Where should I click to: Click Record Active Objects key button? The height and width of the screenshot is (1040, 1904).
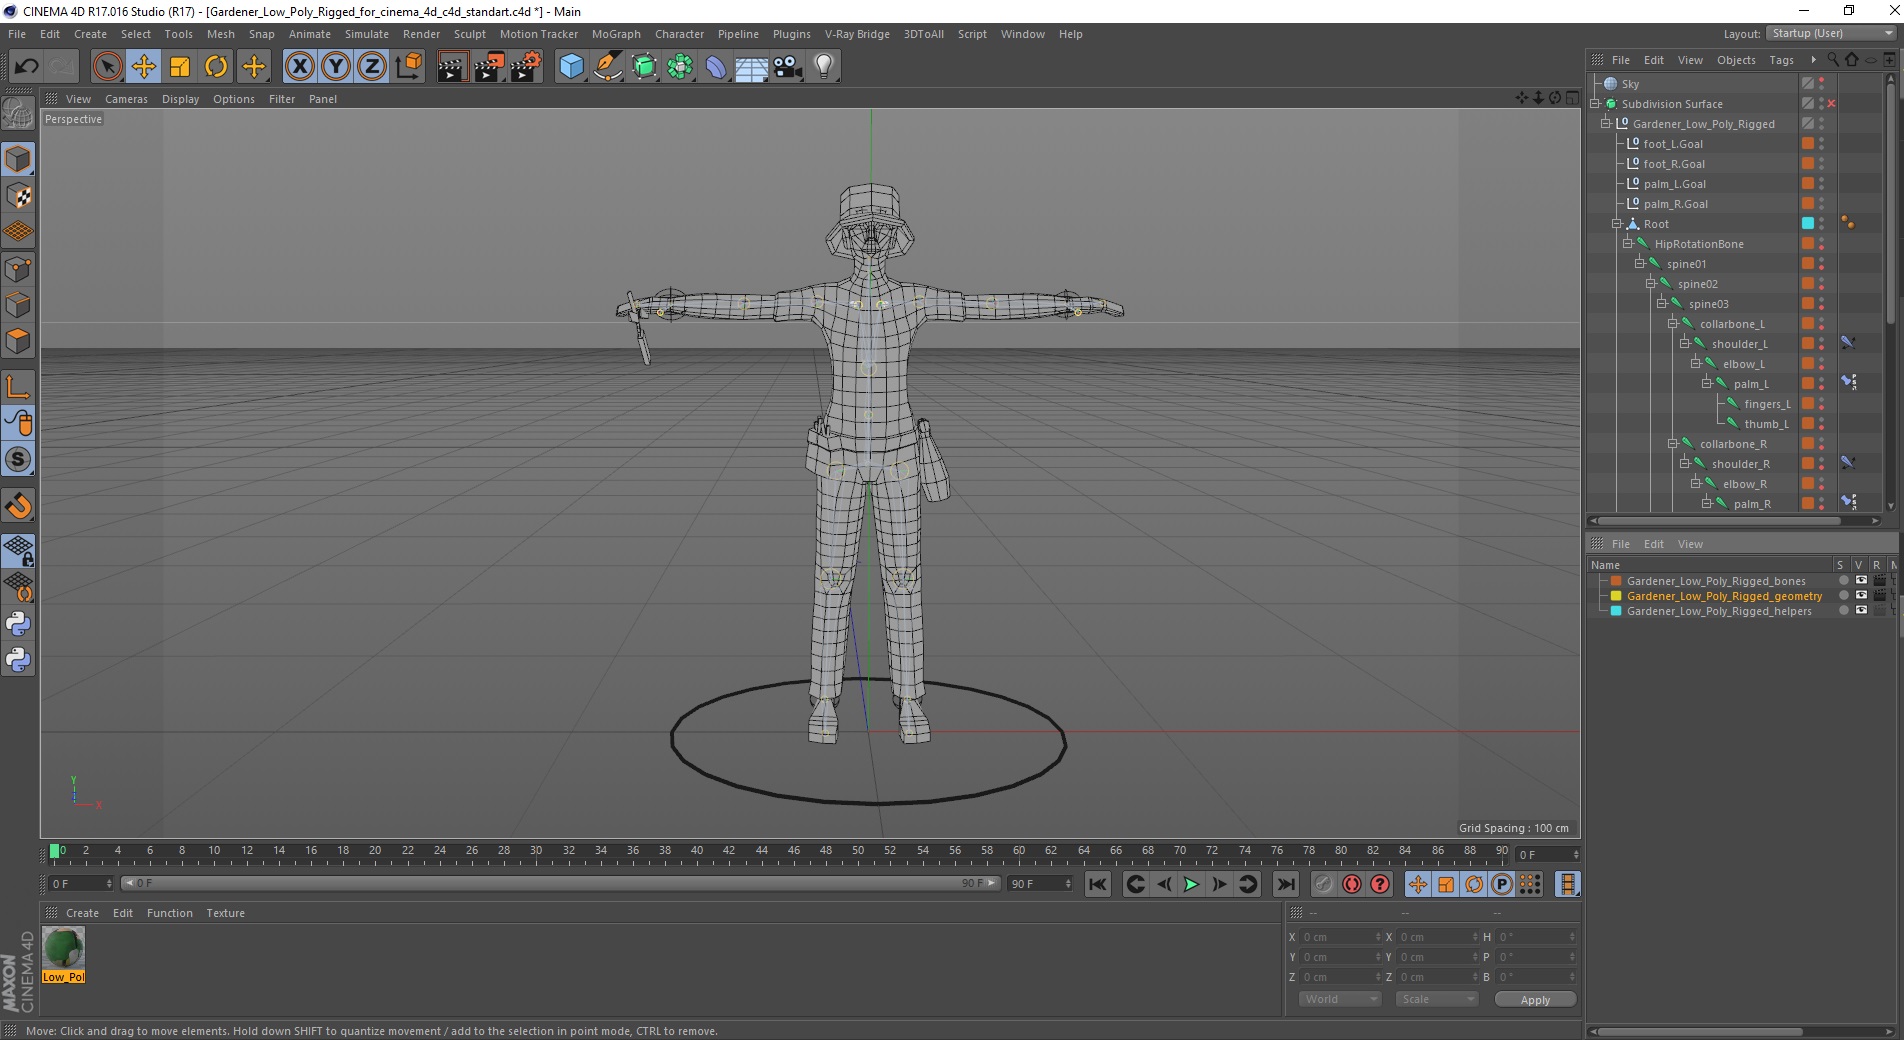coord(1324,884)
